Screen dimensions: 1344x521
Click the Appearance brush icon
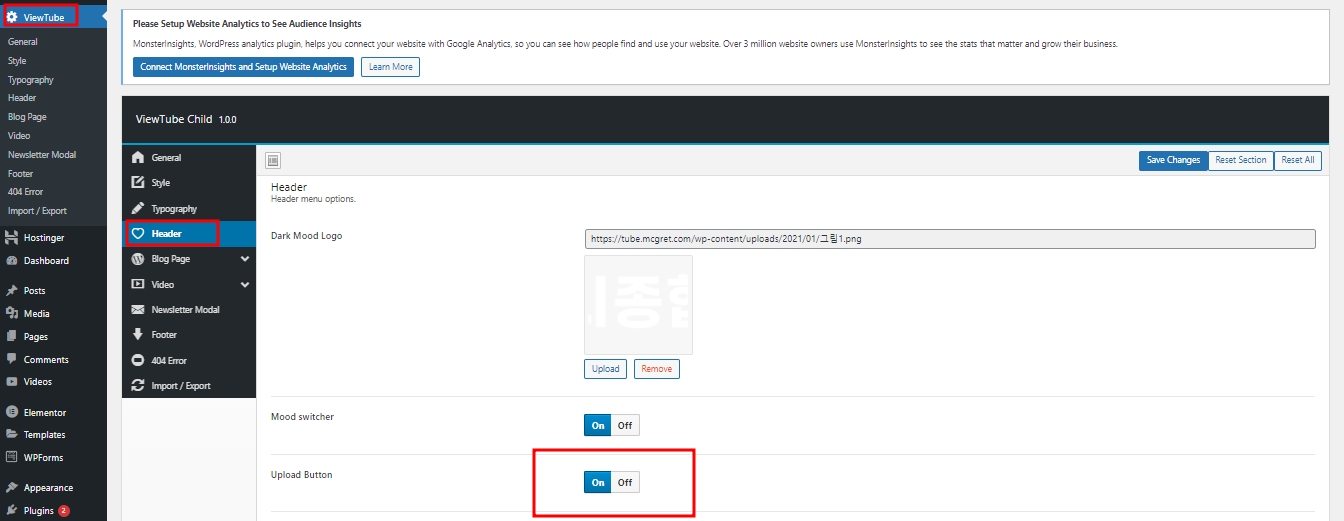point(12,487)
